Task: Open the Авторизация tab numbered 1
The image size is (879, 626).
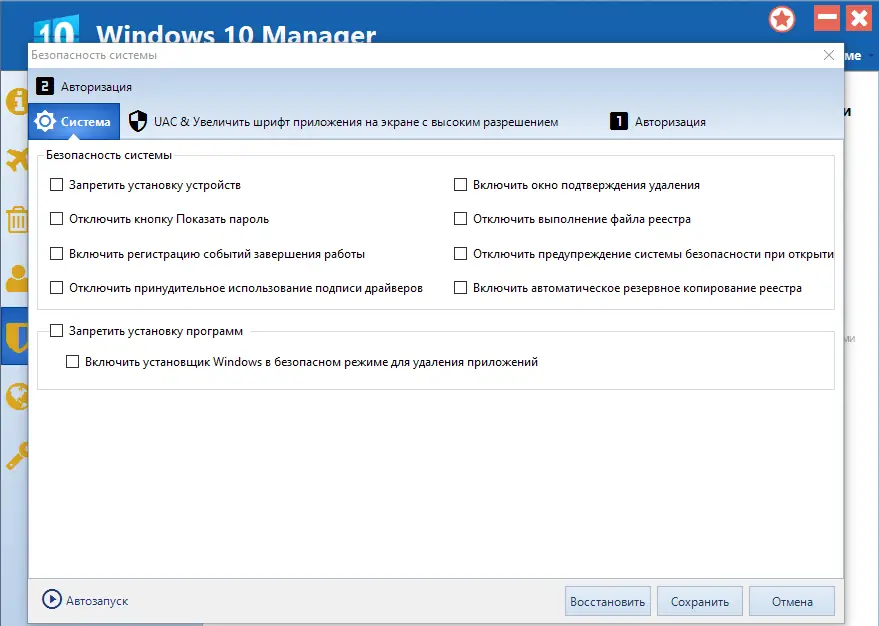Action: [x=658, y=121]
